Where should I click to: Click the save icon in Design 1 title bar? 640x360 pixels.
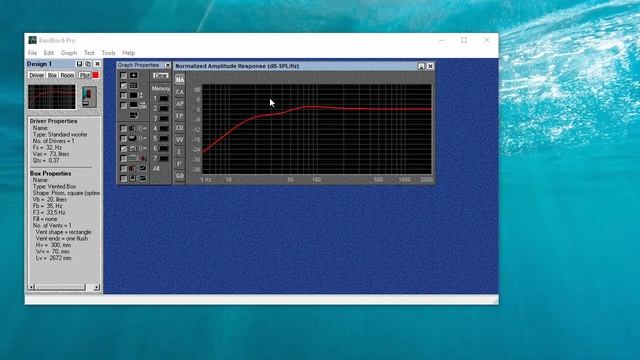[x=79, y=64]
